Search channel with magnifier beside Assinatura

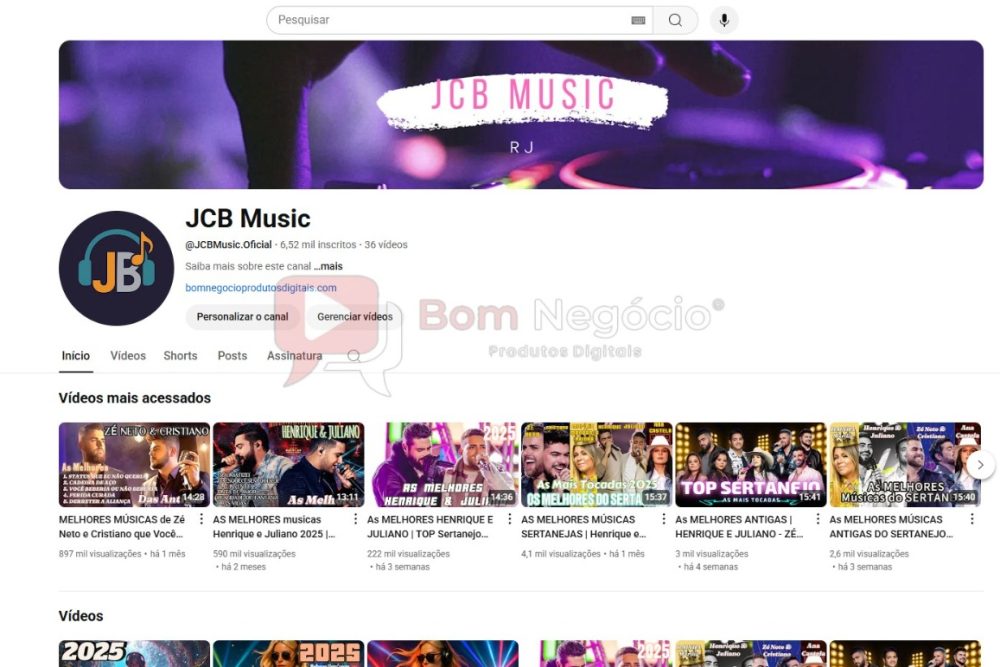354,356
